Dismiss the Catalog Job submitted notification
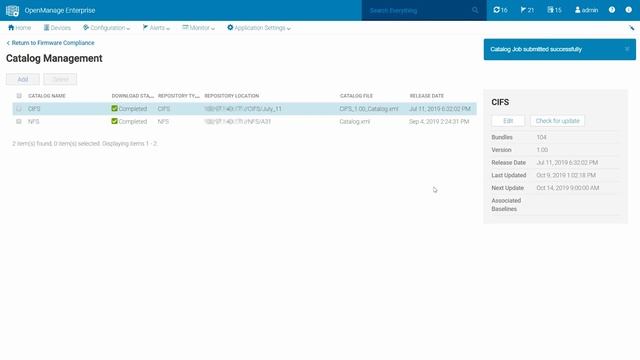 pyautogui.click(x=627, y=49)
